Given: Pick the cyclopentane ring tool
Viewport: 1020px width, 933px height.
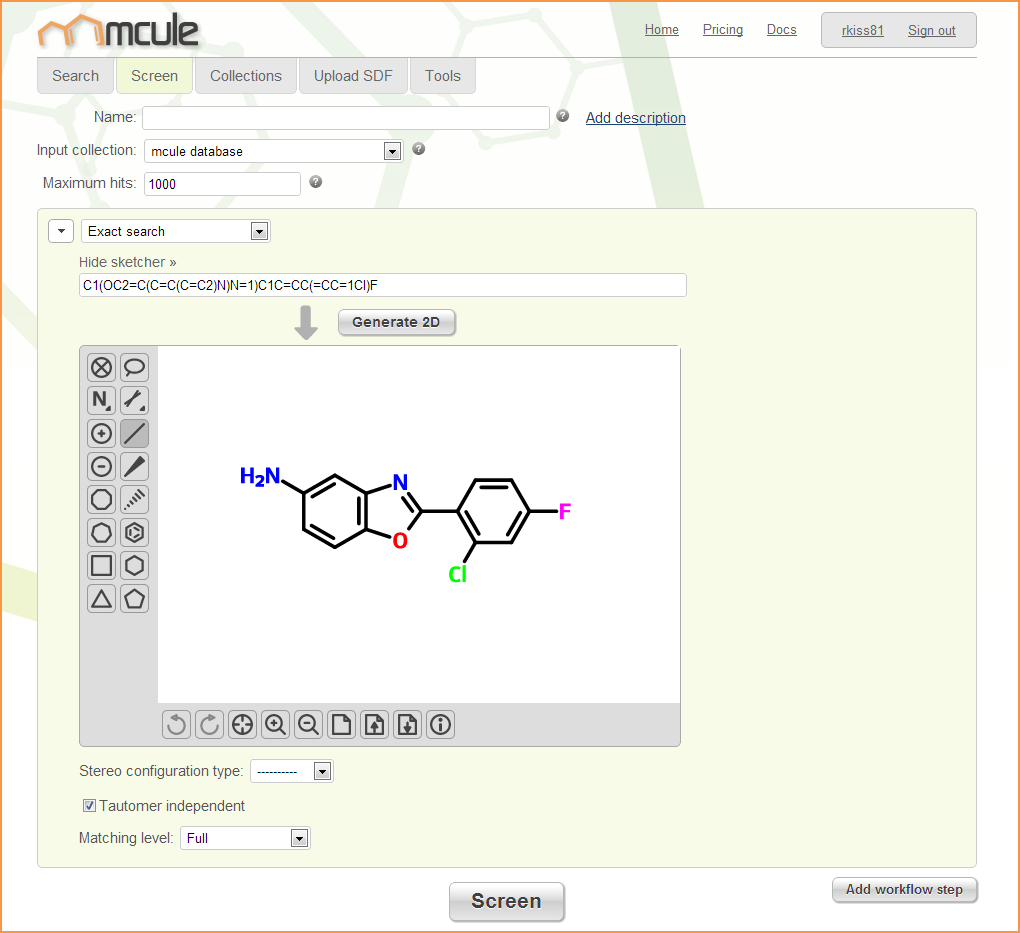Looking at the screenshot, I should (x=134, y=599).
